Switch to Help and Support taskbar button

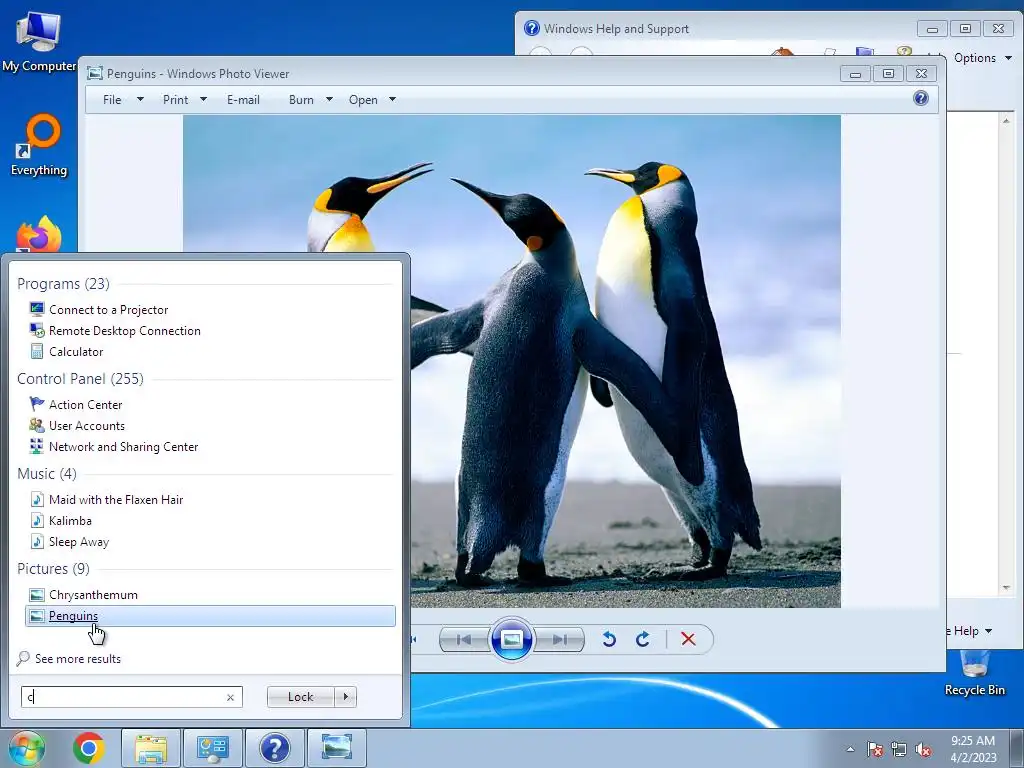(x=275, y=748)
